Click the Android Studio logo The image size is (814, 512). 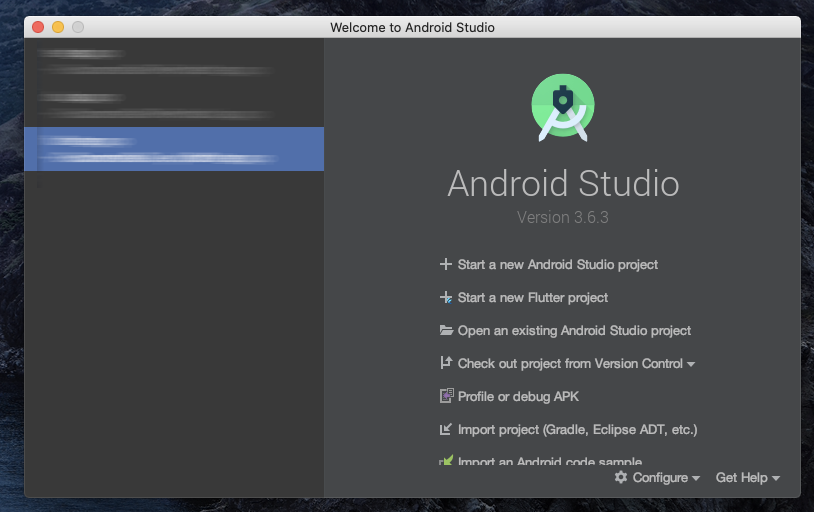click(563, 107)
